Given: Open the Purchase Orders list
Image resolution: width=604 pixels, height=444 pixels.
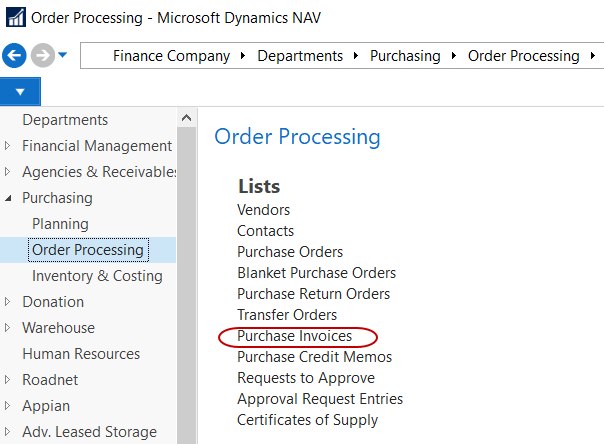Looking at the screenshot, I should 290,252.
